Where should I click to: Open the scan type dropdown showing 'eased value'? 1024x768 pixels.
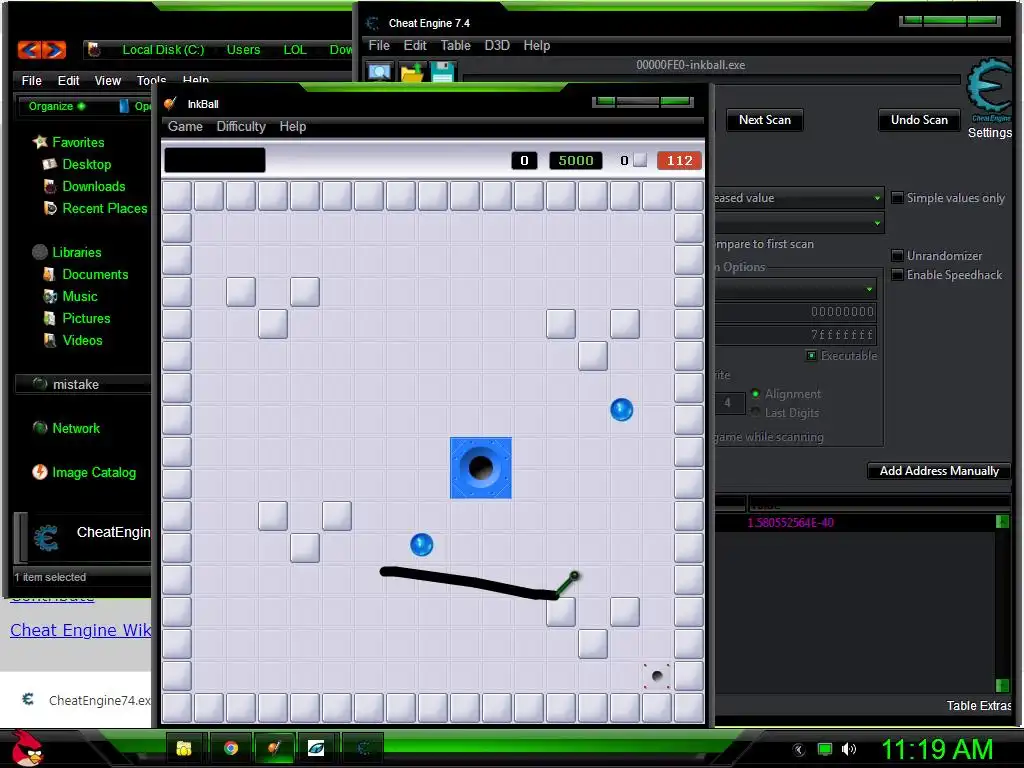point(799,198)
